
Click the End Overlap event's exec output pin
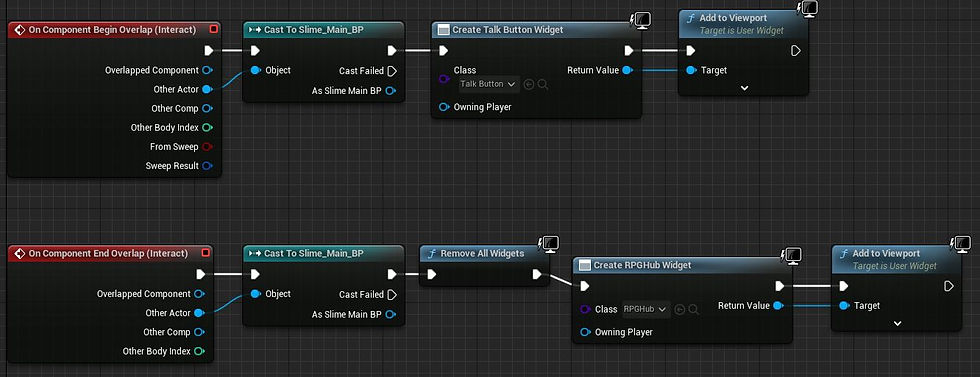click(x=201, y=274)
